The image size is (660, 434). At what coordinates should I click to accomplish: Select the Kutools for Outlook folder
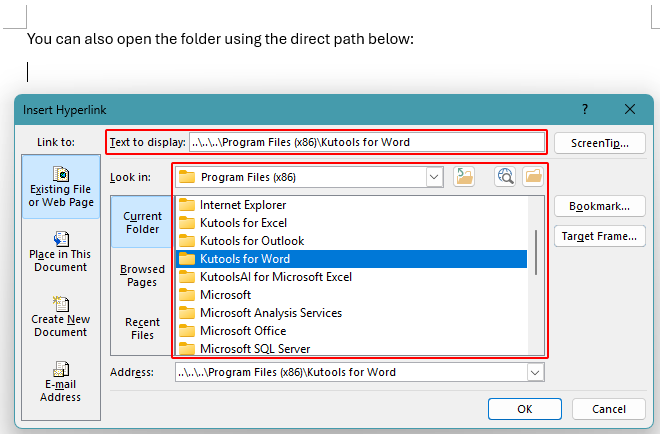coord(351,241)
